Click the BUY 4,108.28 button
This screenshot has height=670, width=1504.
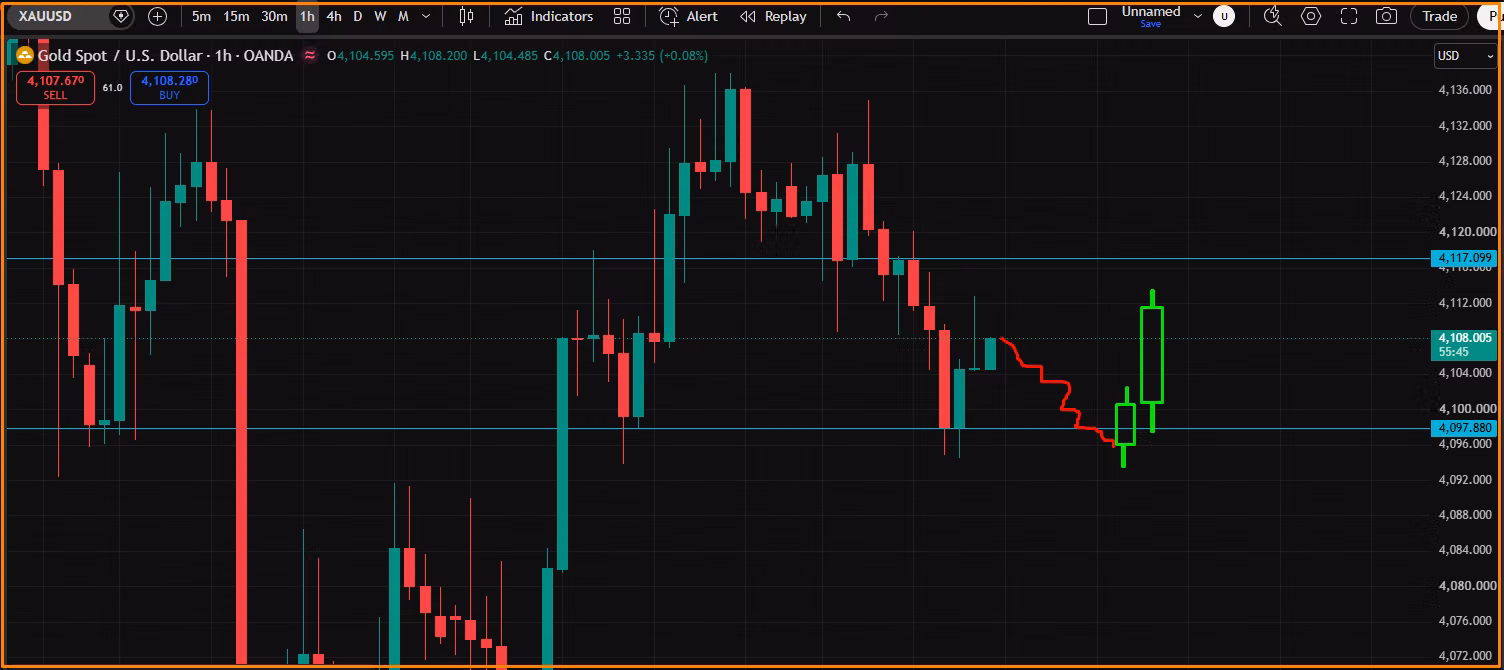[169, 88]
